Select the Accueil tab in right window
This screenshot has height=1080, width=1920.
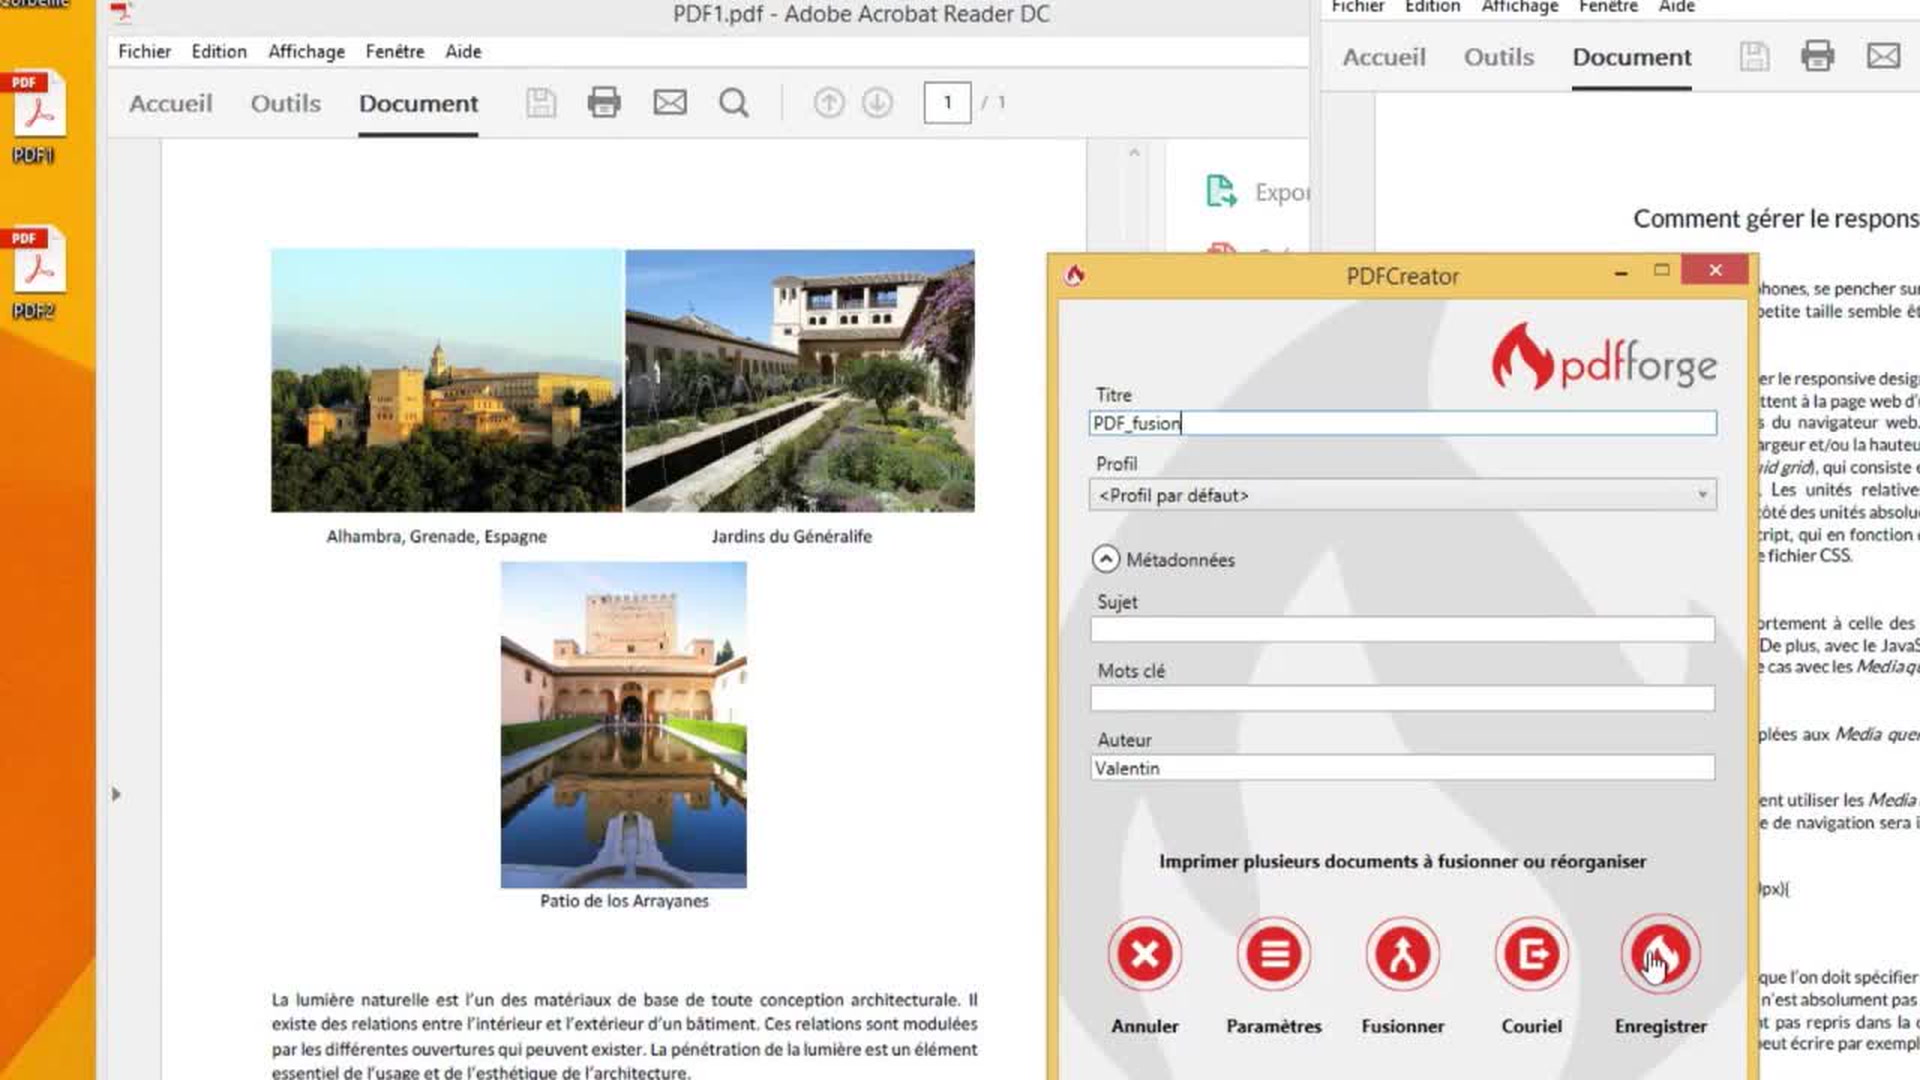click(1383, 57)
